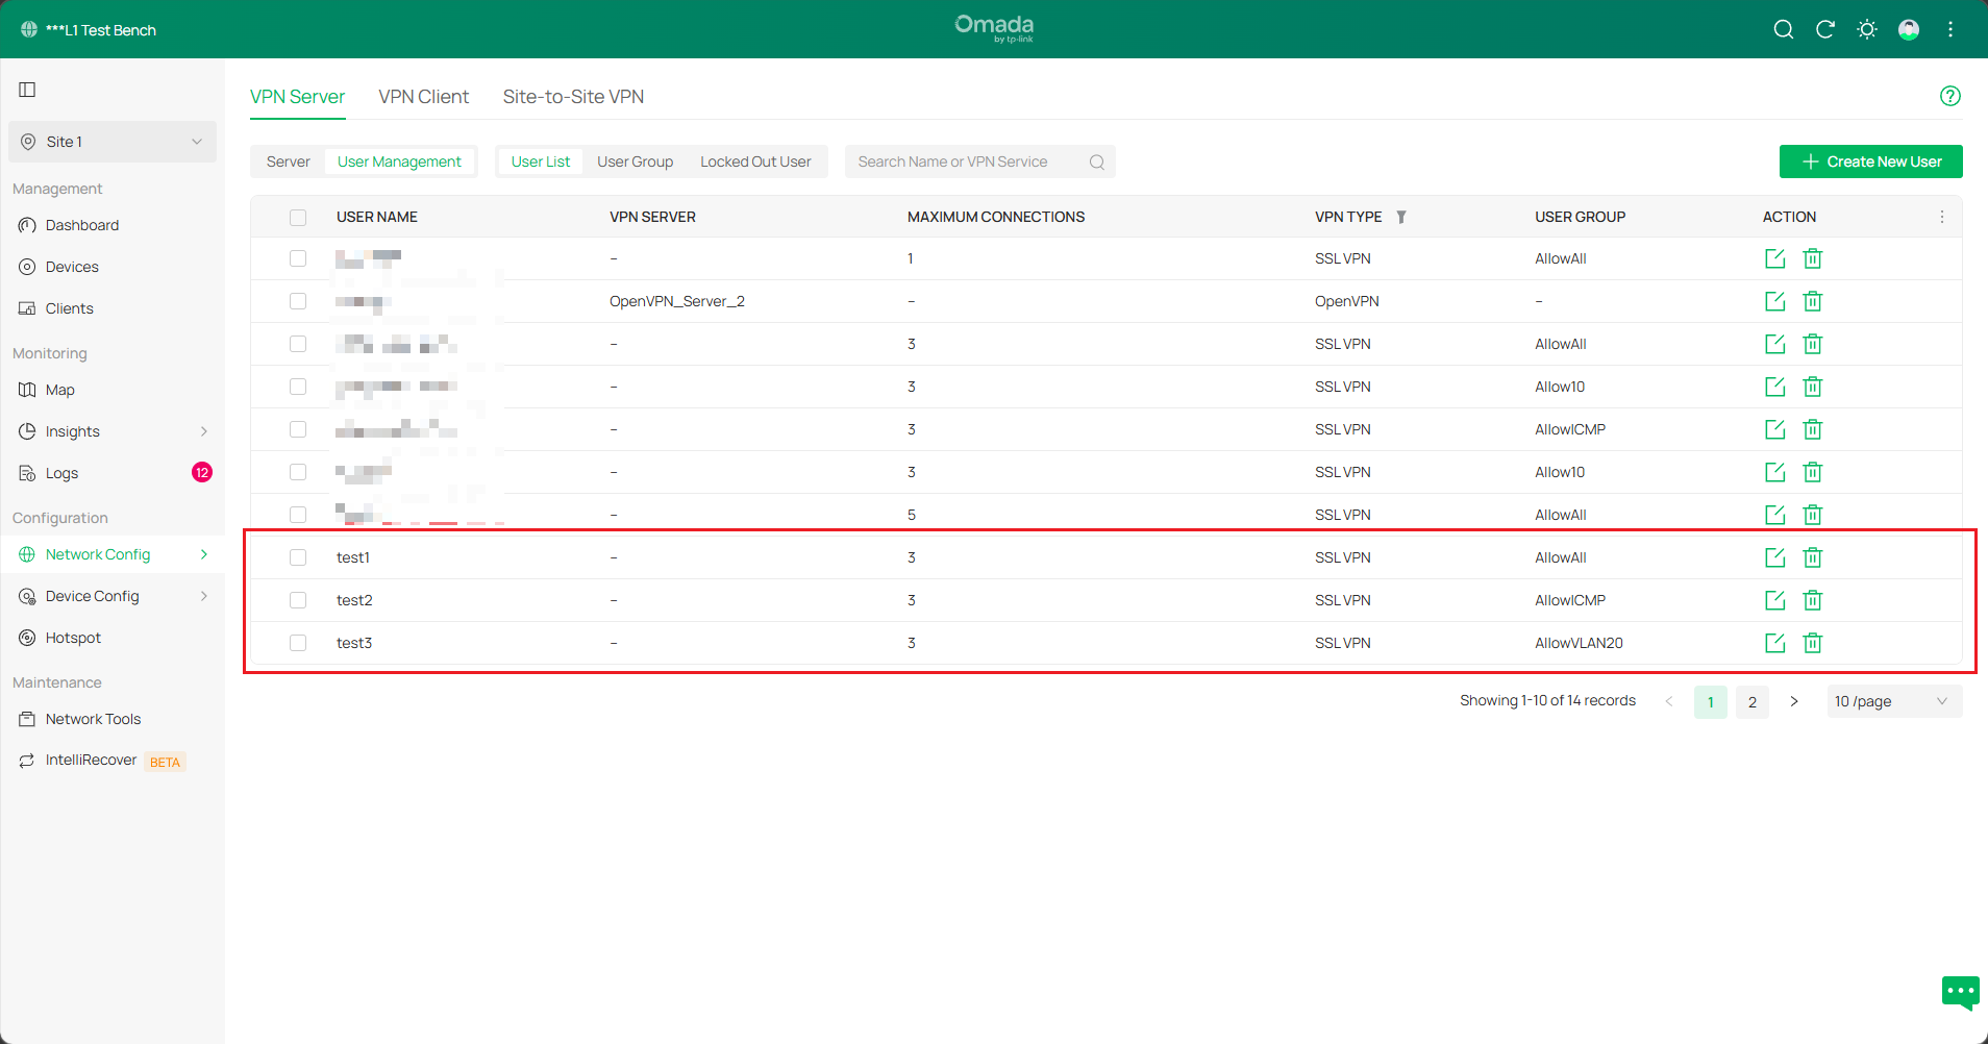Image resolution: width=1988 pixels, height=1044 pixels.
Task: Open the User Group sub-tab
Action: click(635, 162)
